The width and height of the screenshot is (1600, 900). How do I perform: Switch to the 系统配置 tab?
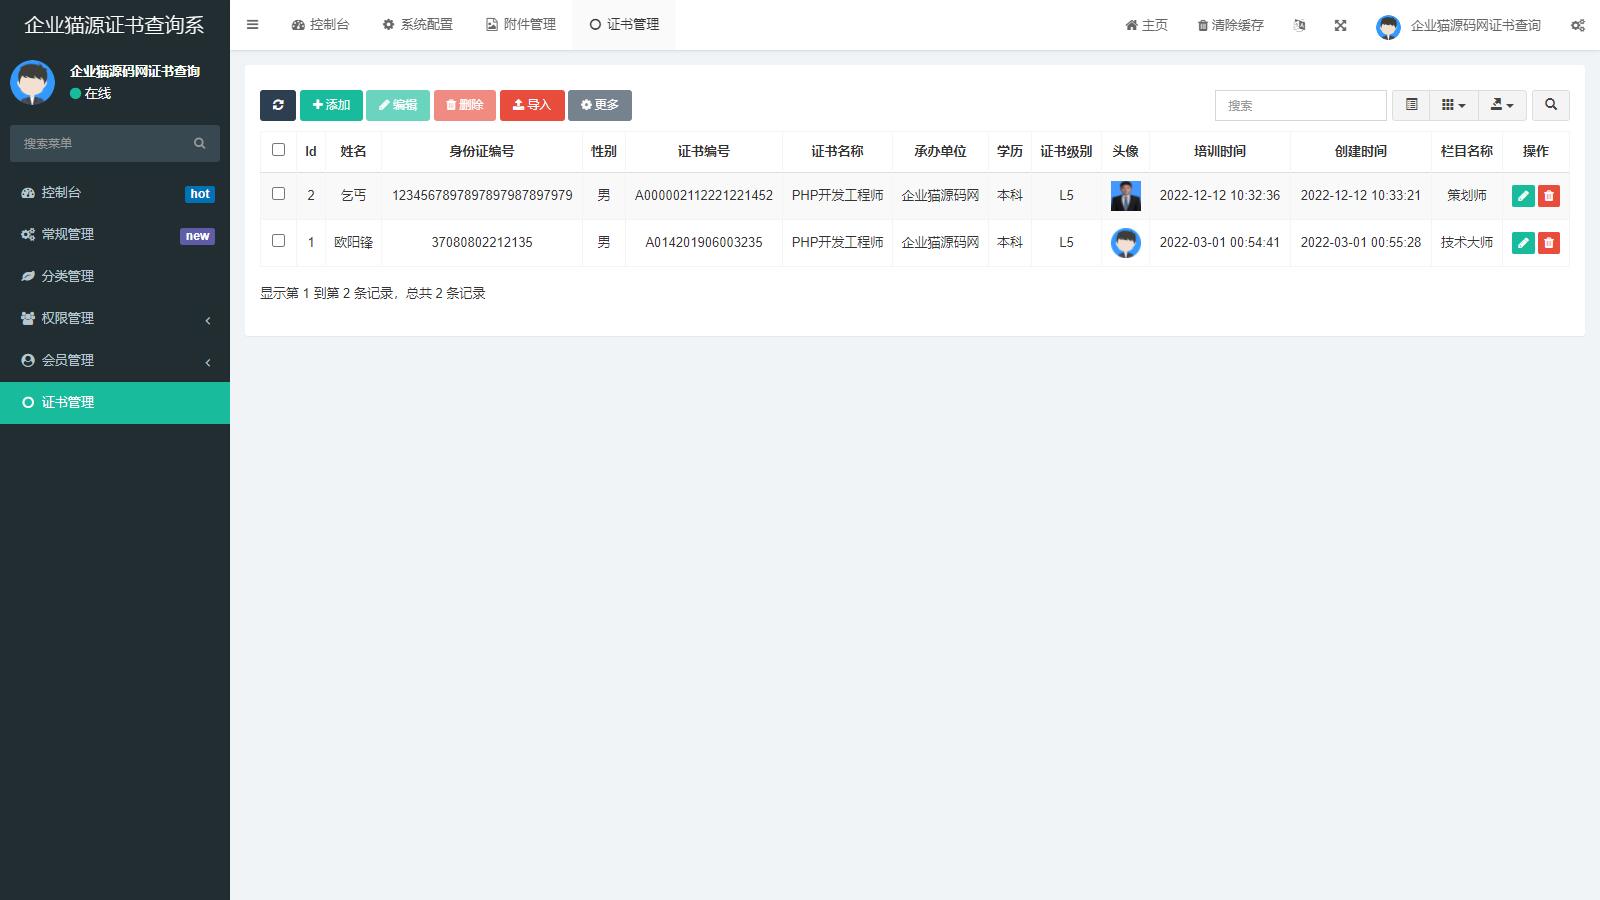pos(418,25)
